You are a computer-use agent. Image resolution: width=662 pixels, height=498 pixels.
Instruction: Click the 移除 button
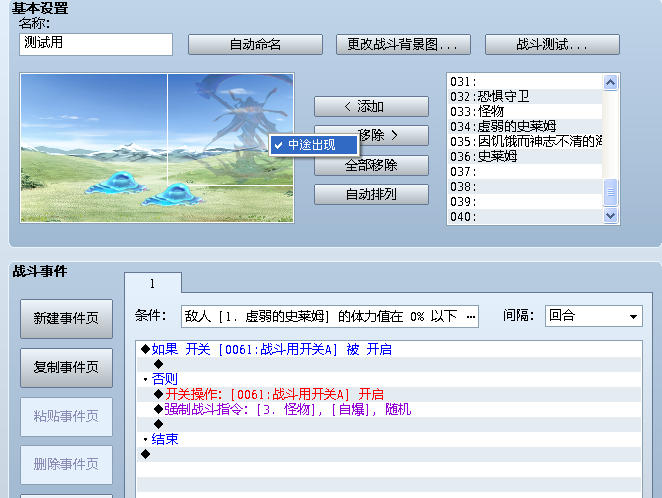(x=393, y=135)
